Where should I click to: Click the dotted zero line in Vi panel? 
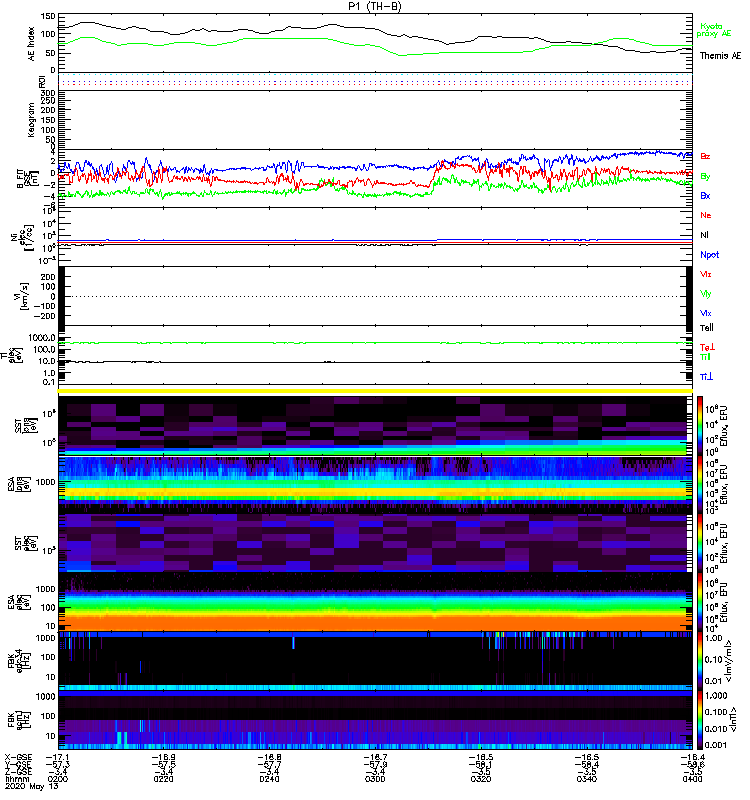pyautogui.click(x=375, y=296)
